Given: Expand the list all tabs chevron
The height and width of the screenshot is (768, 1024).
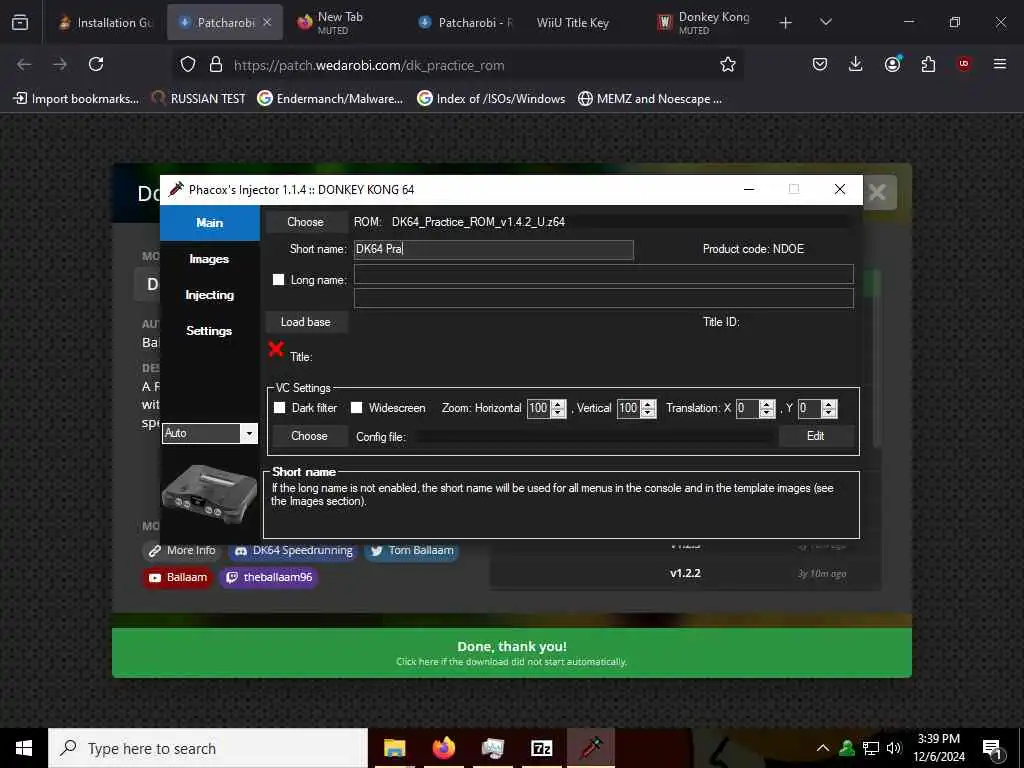Looking at the screenshot, I should pyautogui.click(x=825, y=22).
